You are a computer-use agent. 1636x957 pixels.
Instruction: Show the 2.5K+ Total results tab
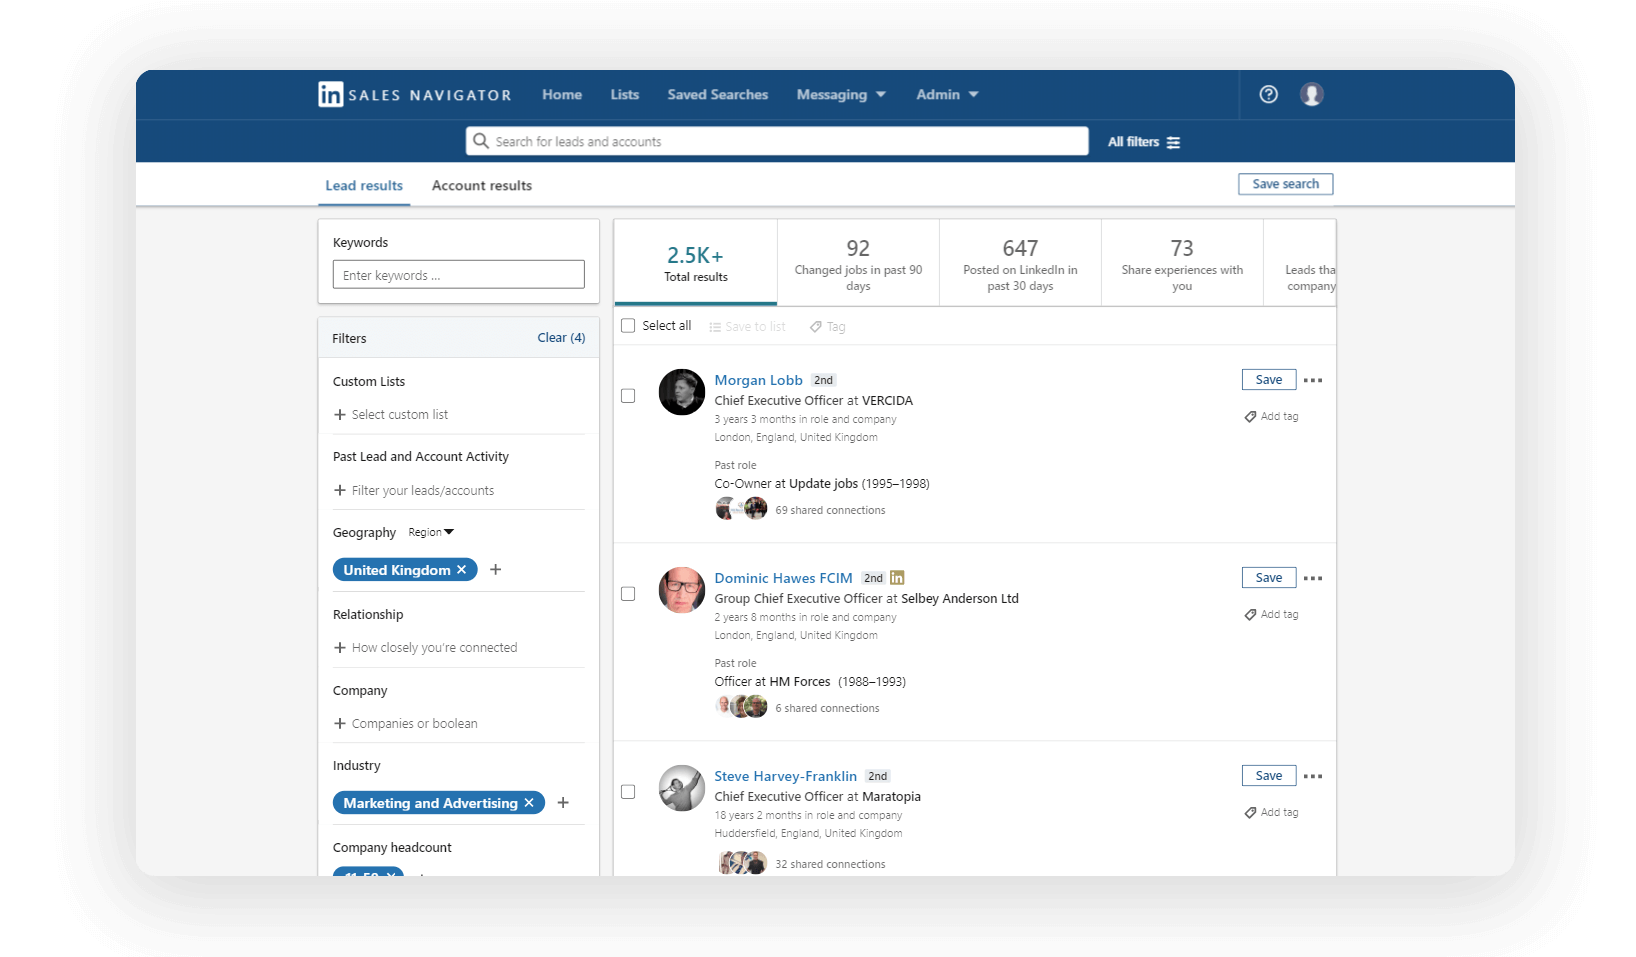click(x=696, y=263)
